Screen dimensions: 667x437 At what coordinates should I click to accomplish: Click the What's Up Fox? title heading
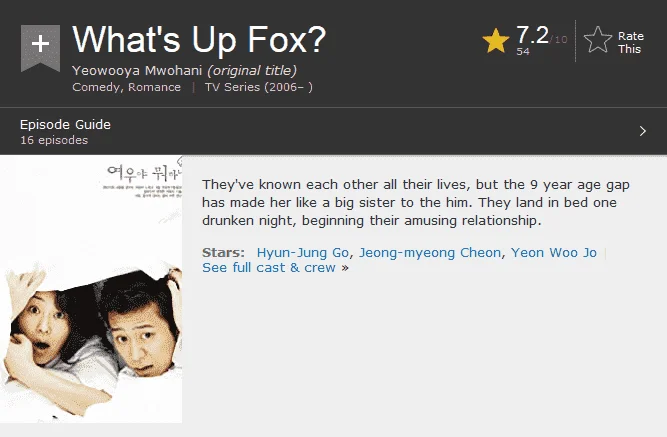coord(199,40)
